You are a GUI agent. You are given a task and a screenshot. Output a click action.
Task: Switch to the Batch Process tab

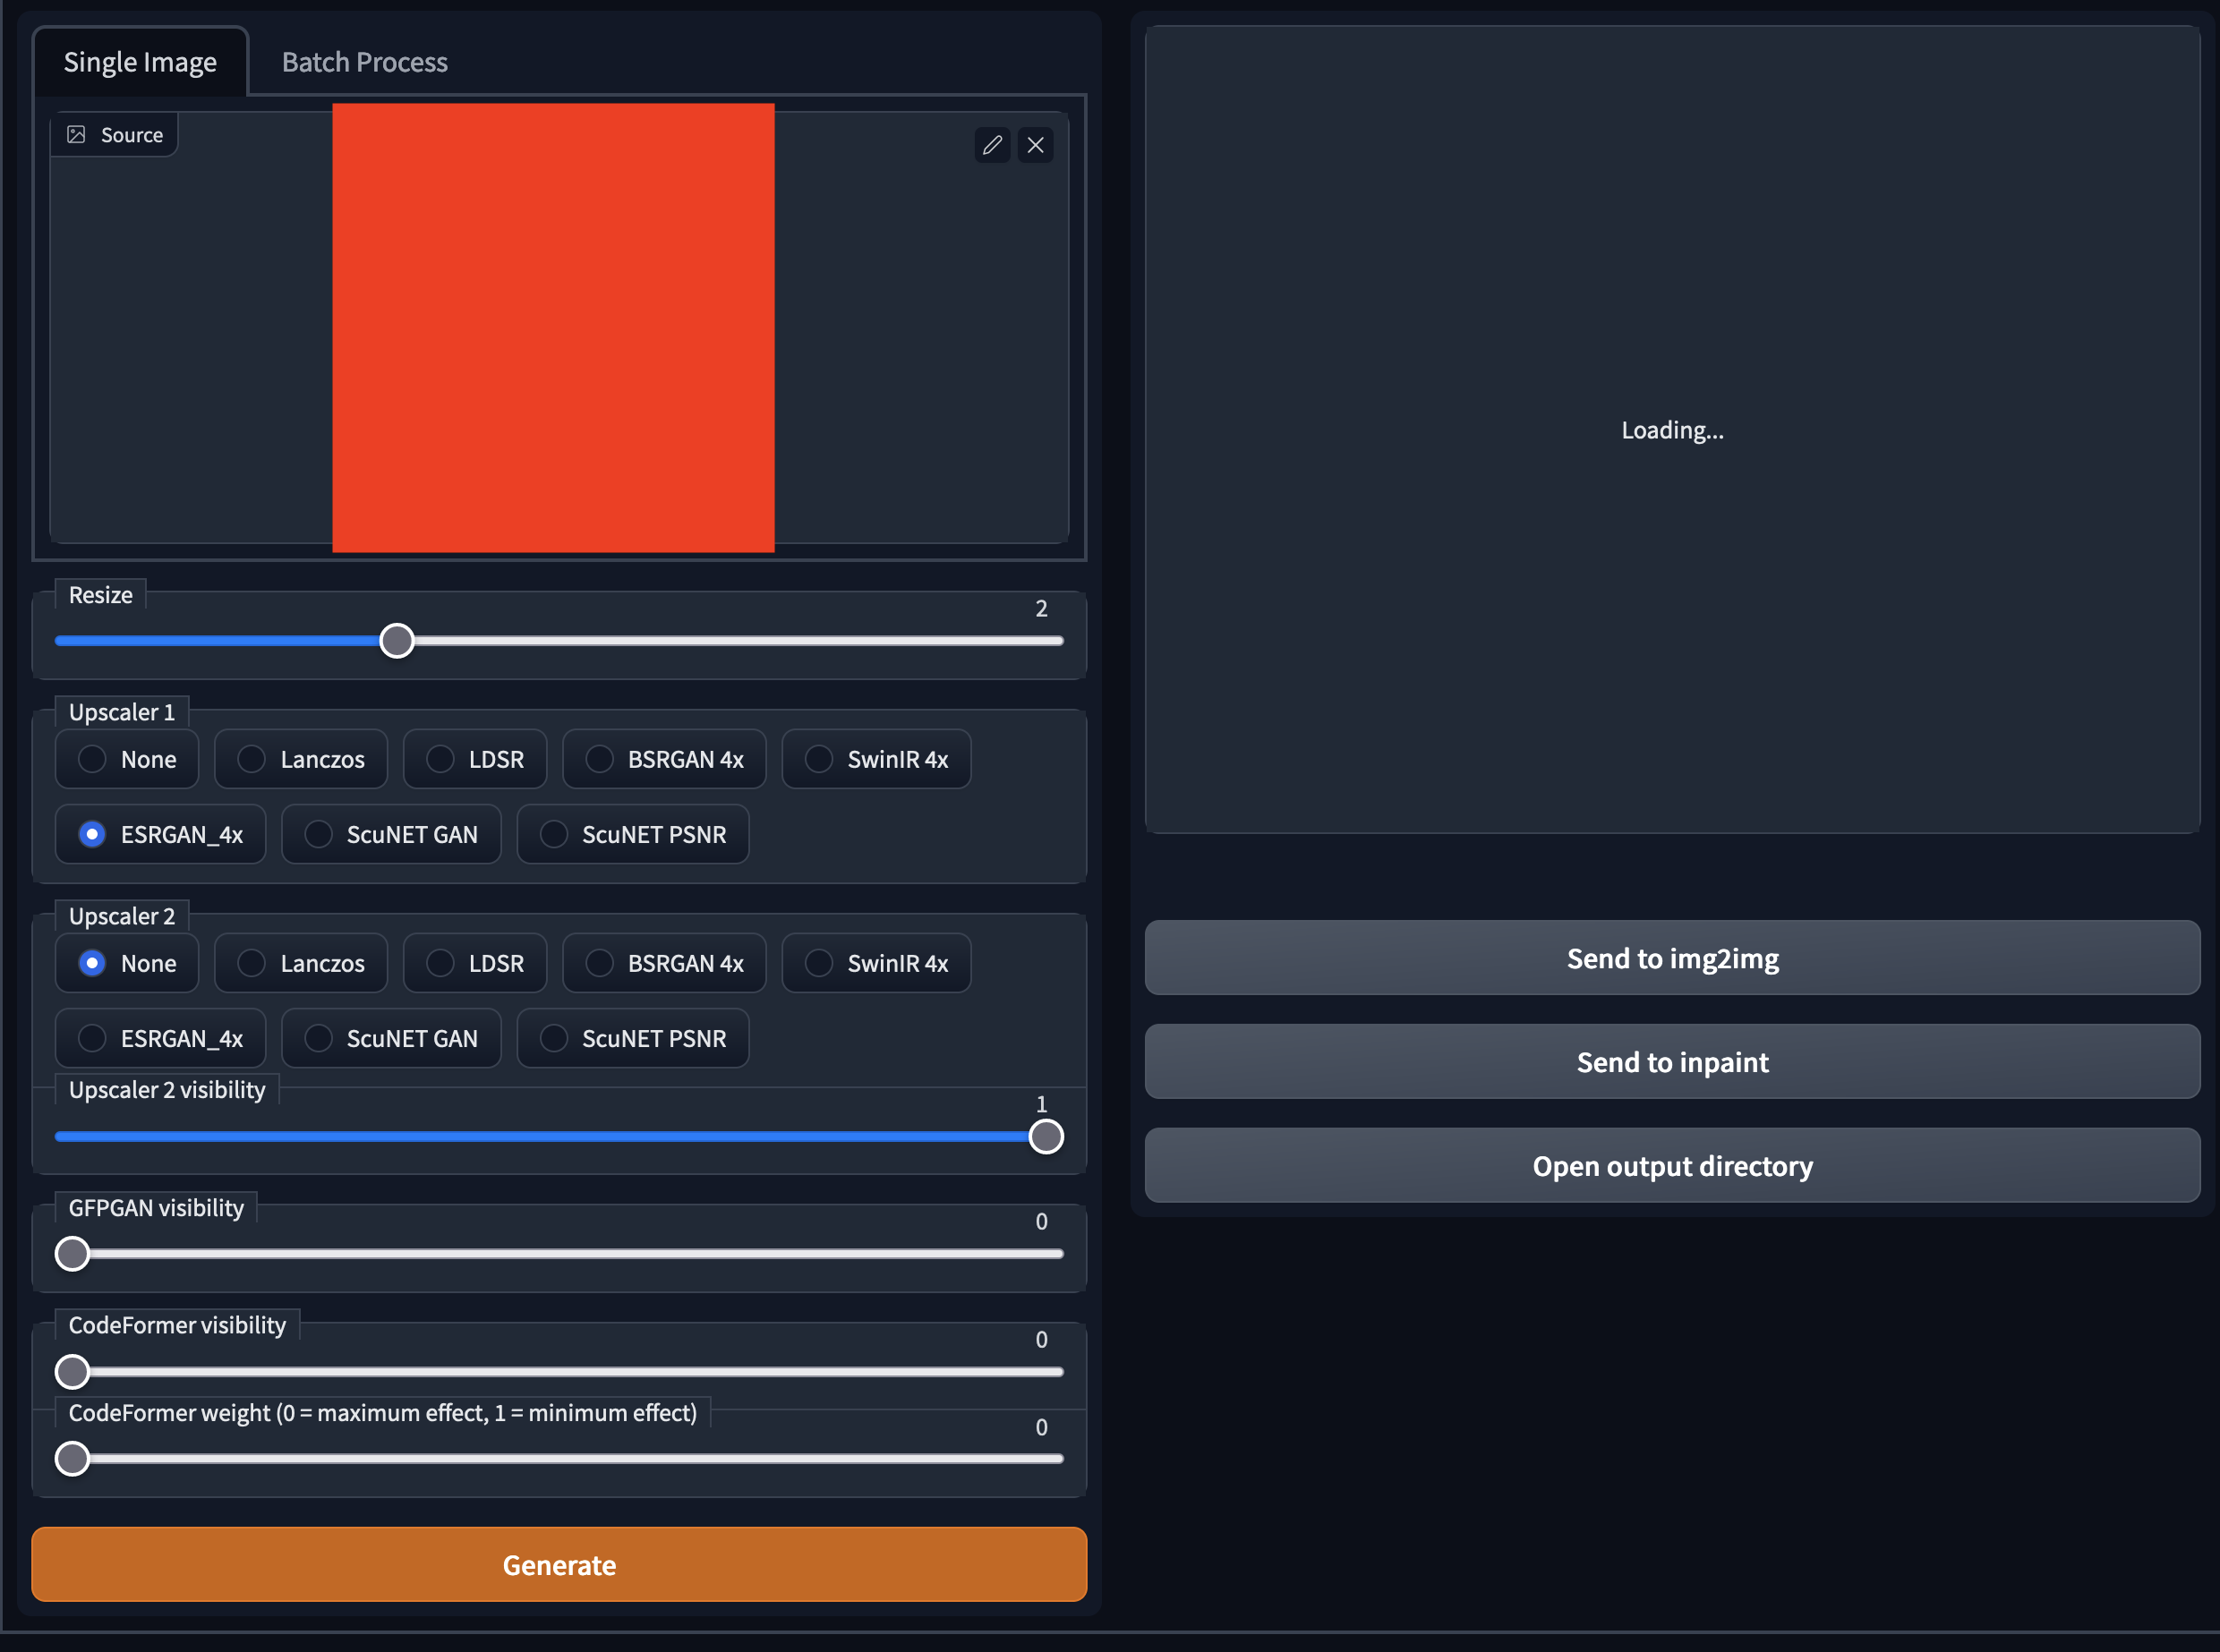tap(363, 61)
